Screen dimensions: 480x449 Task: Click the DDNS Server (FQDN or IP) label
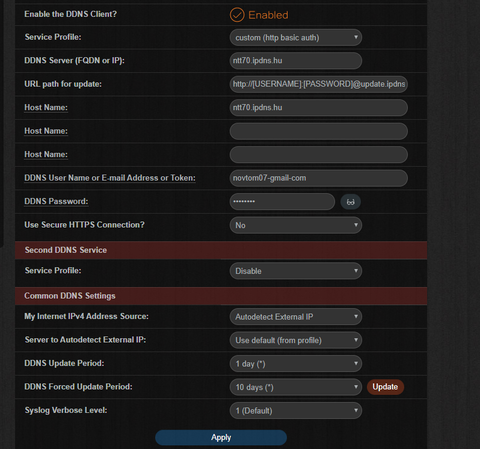coord(74,60)
